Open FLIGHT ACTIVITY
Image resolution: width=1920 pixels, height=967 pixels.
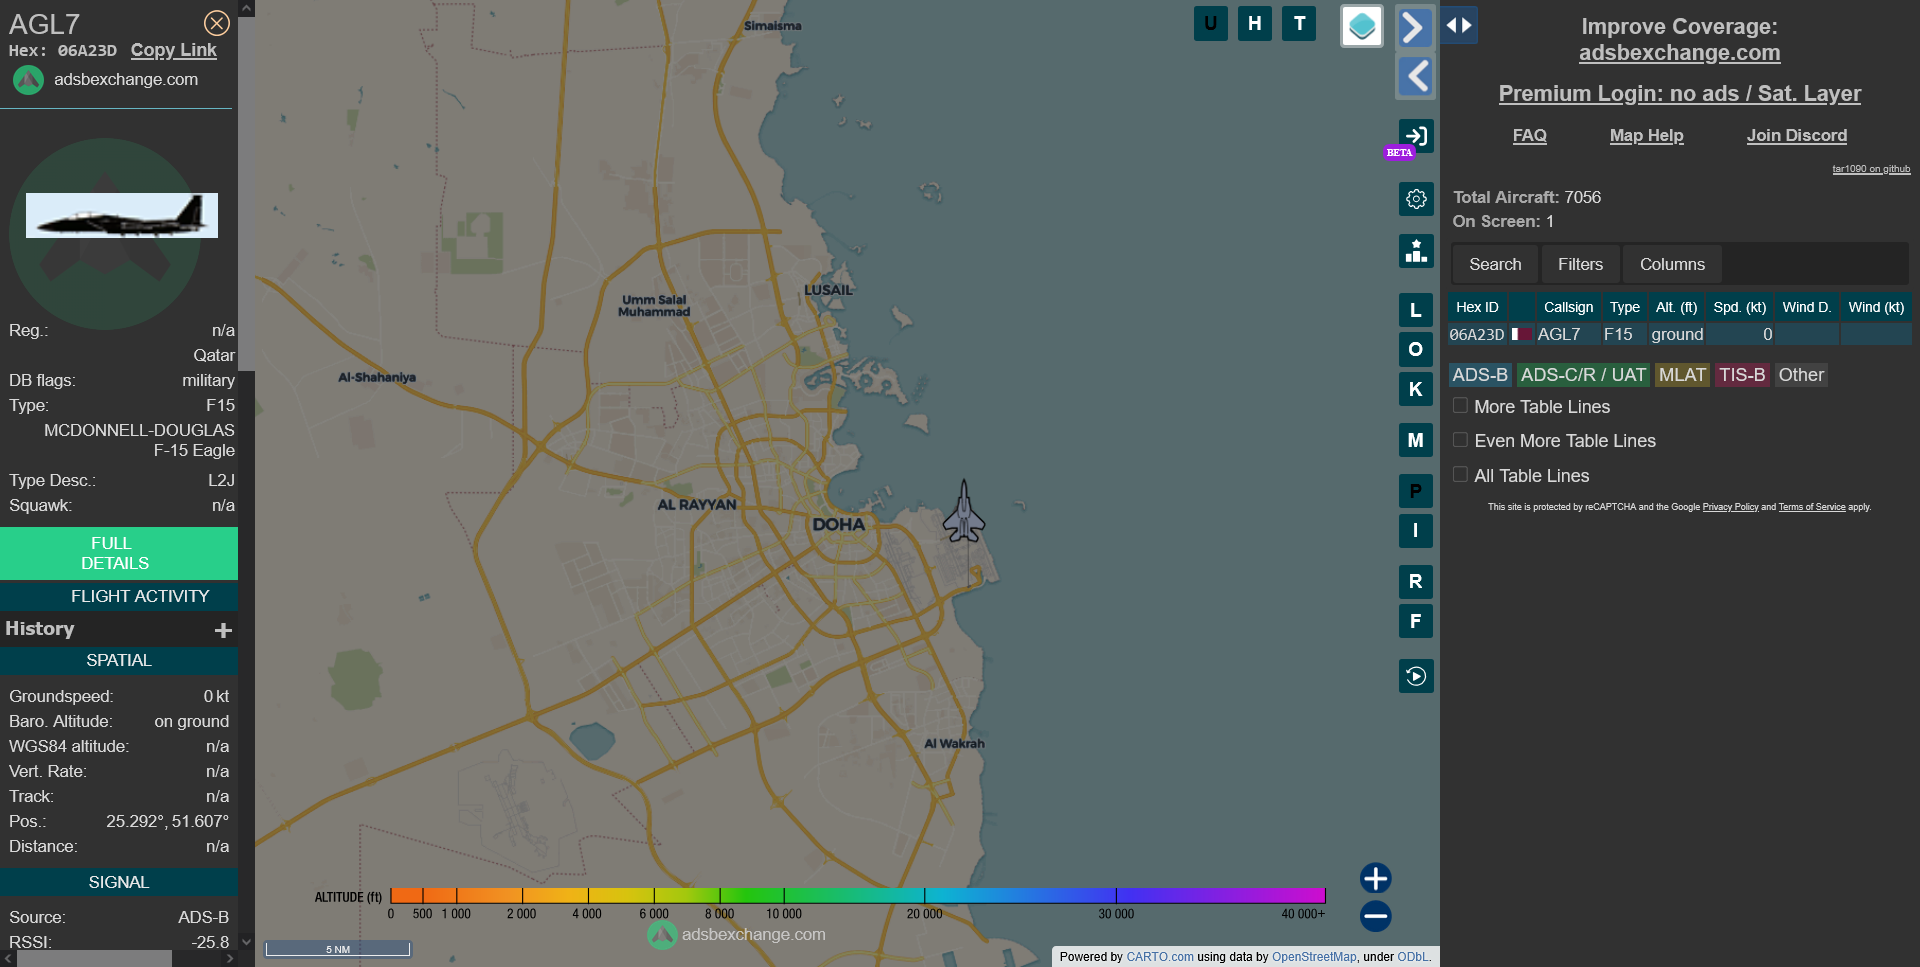[118, 596]
